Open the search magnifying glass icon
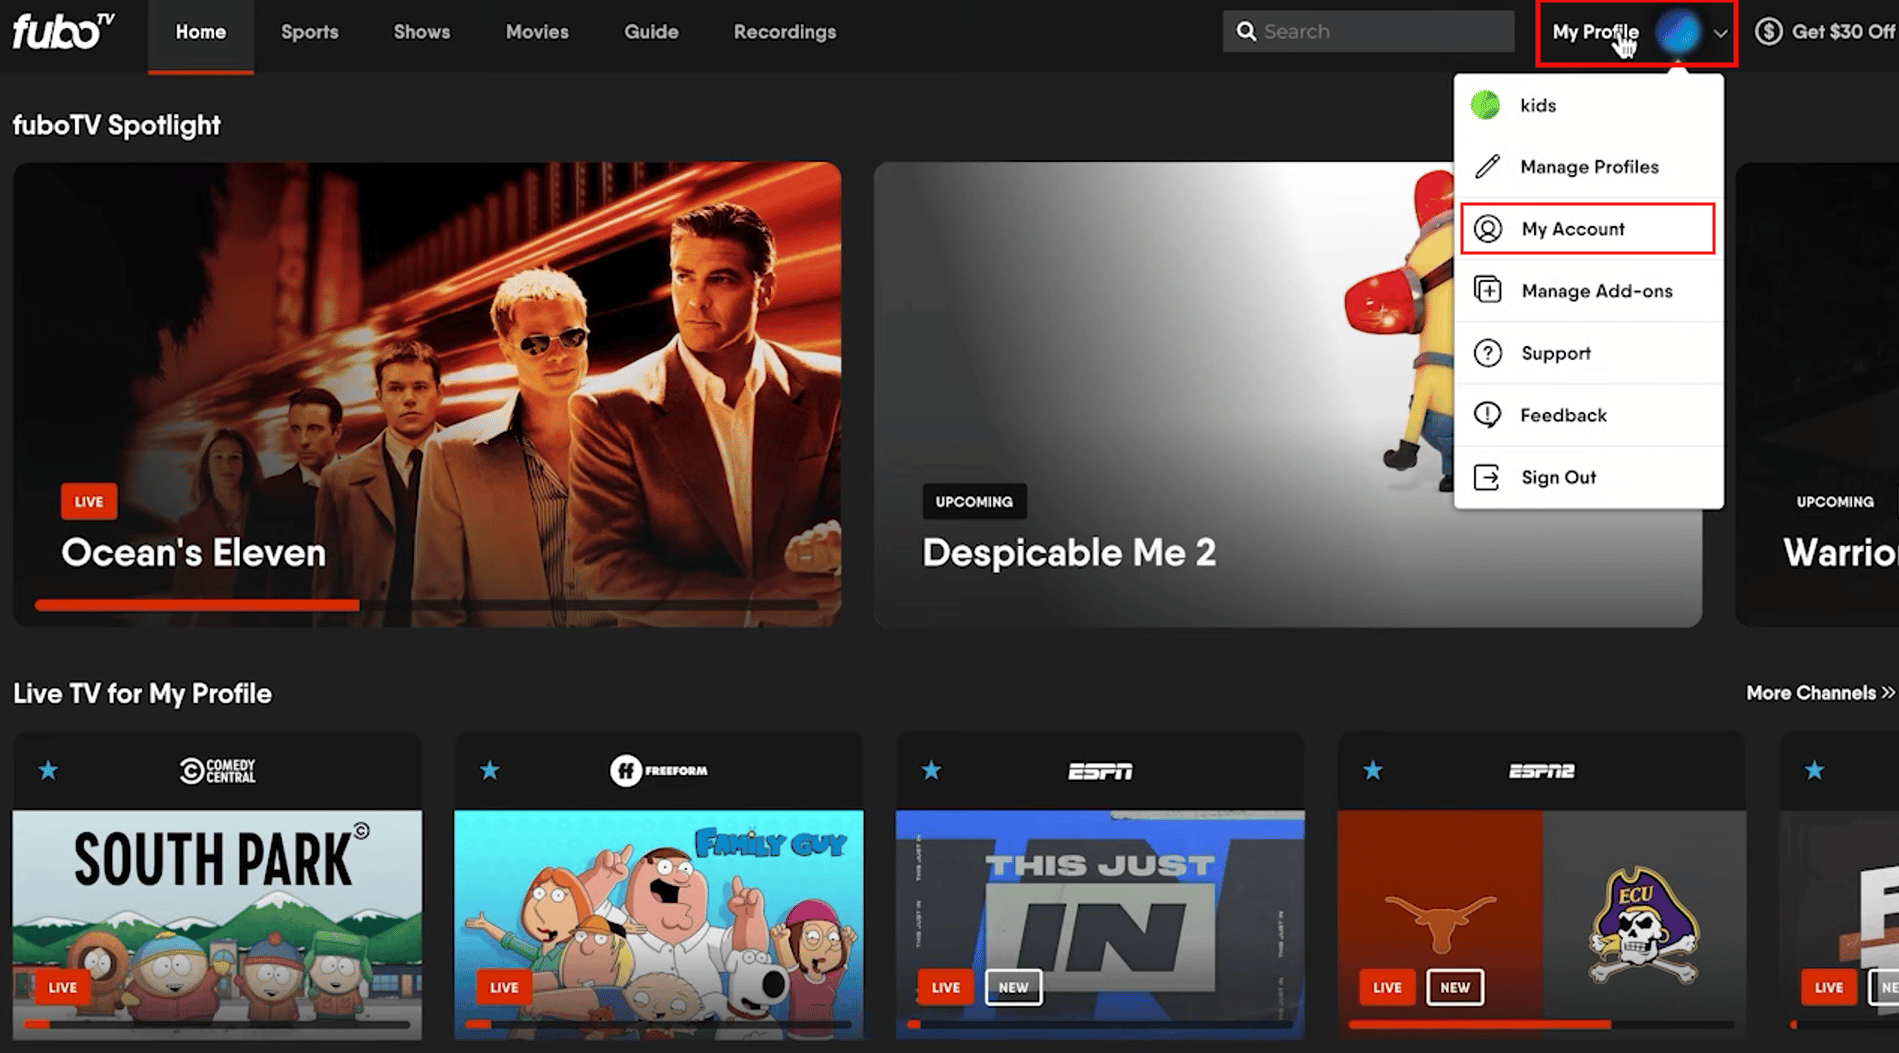Image resolution: width=1899 pixels, height=1053 pixels. pos(1246,31)
